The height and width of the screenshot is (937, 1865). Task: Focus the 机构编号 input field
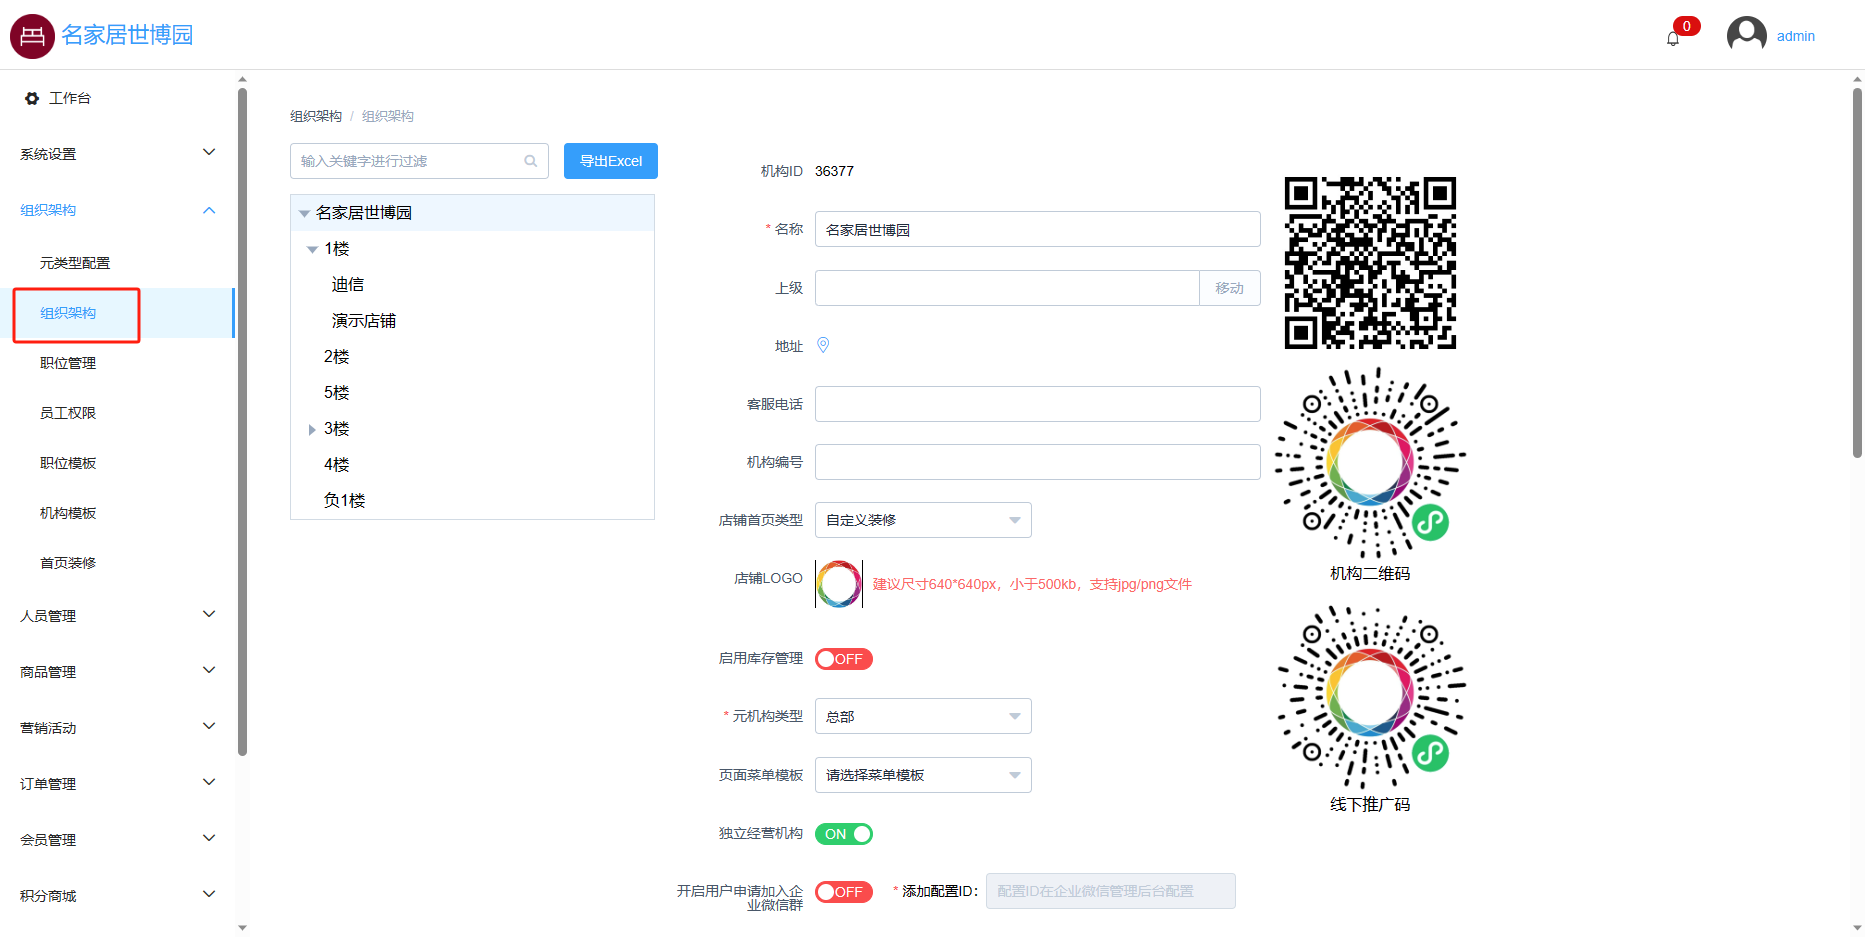(x=1037, y=462)
